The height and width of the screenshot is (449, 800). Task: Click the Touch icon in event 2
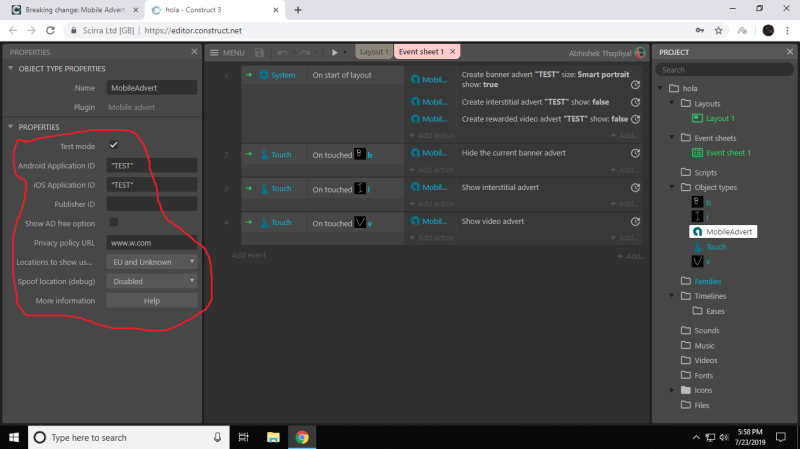tap(264, 155)
